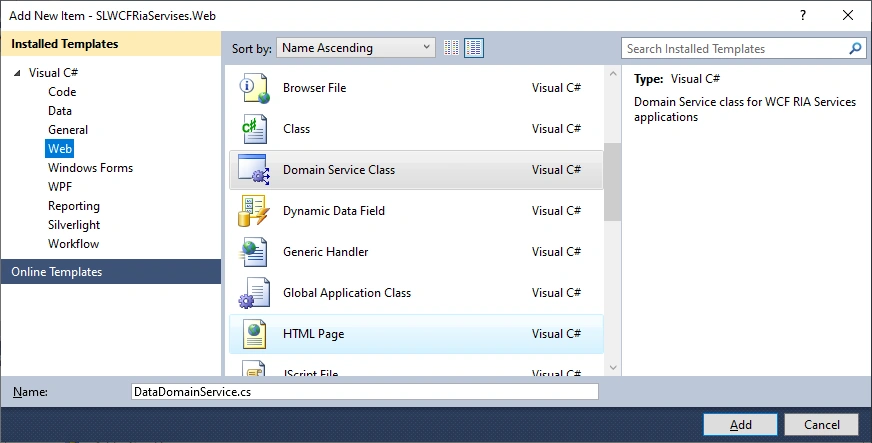Image resolution: width=872 pixels, height=443 pixels.
Task: Select the Domain Service Class icon
Action: [254, 170]
